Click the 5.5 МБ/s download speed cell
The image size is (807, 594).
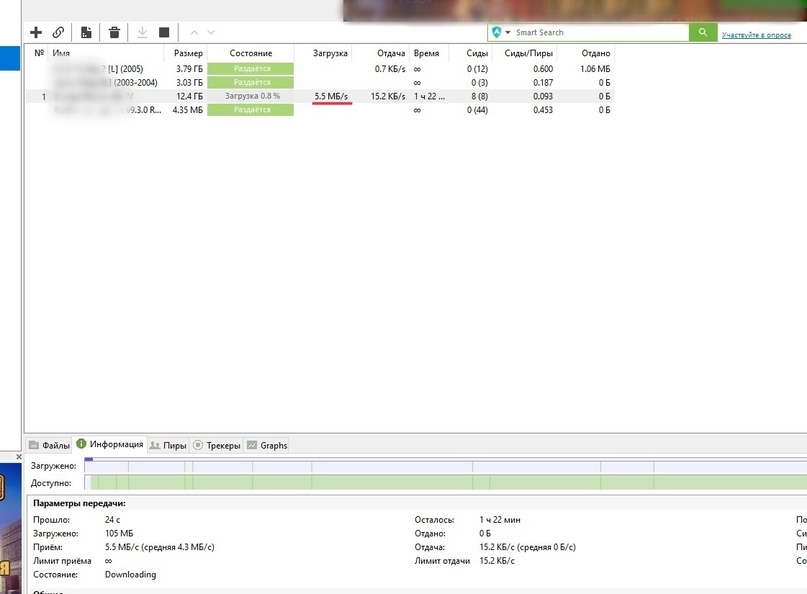tap(331, 96)
